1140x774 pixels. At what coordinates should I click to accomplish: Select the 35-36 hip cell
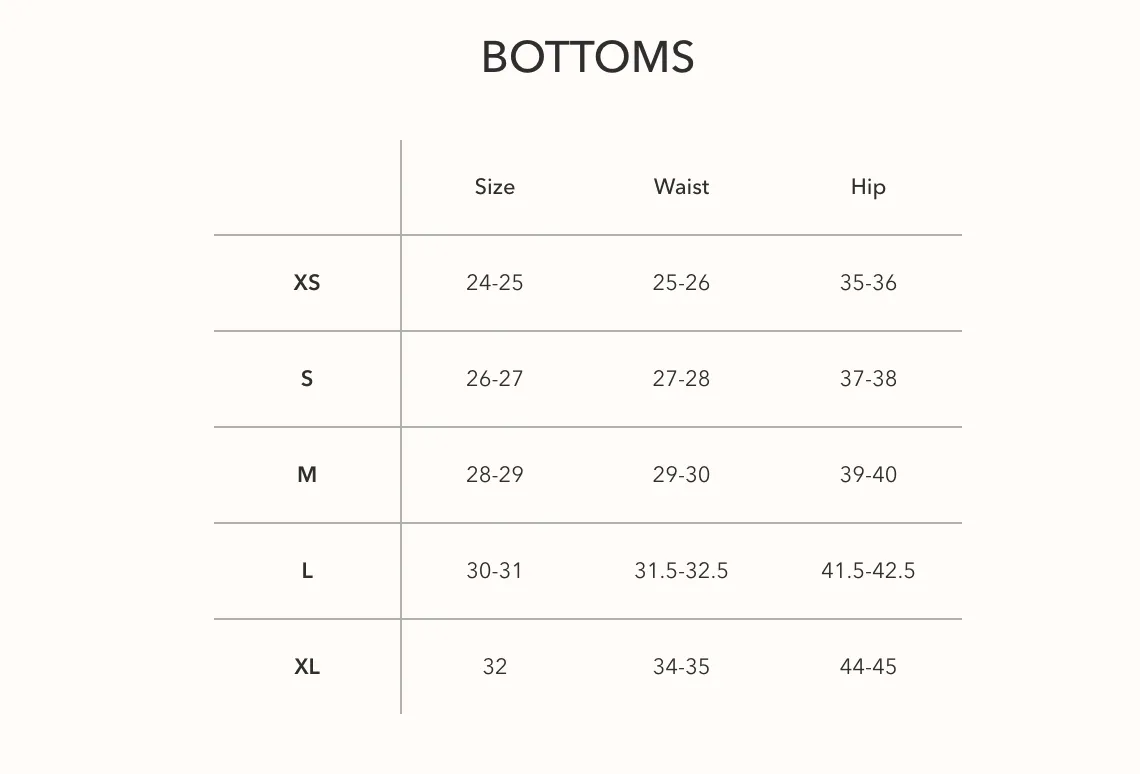[868, 283]
